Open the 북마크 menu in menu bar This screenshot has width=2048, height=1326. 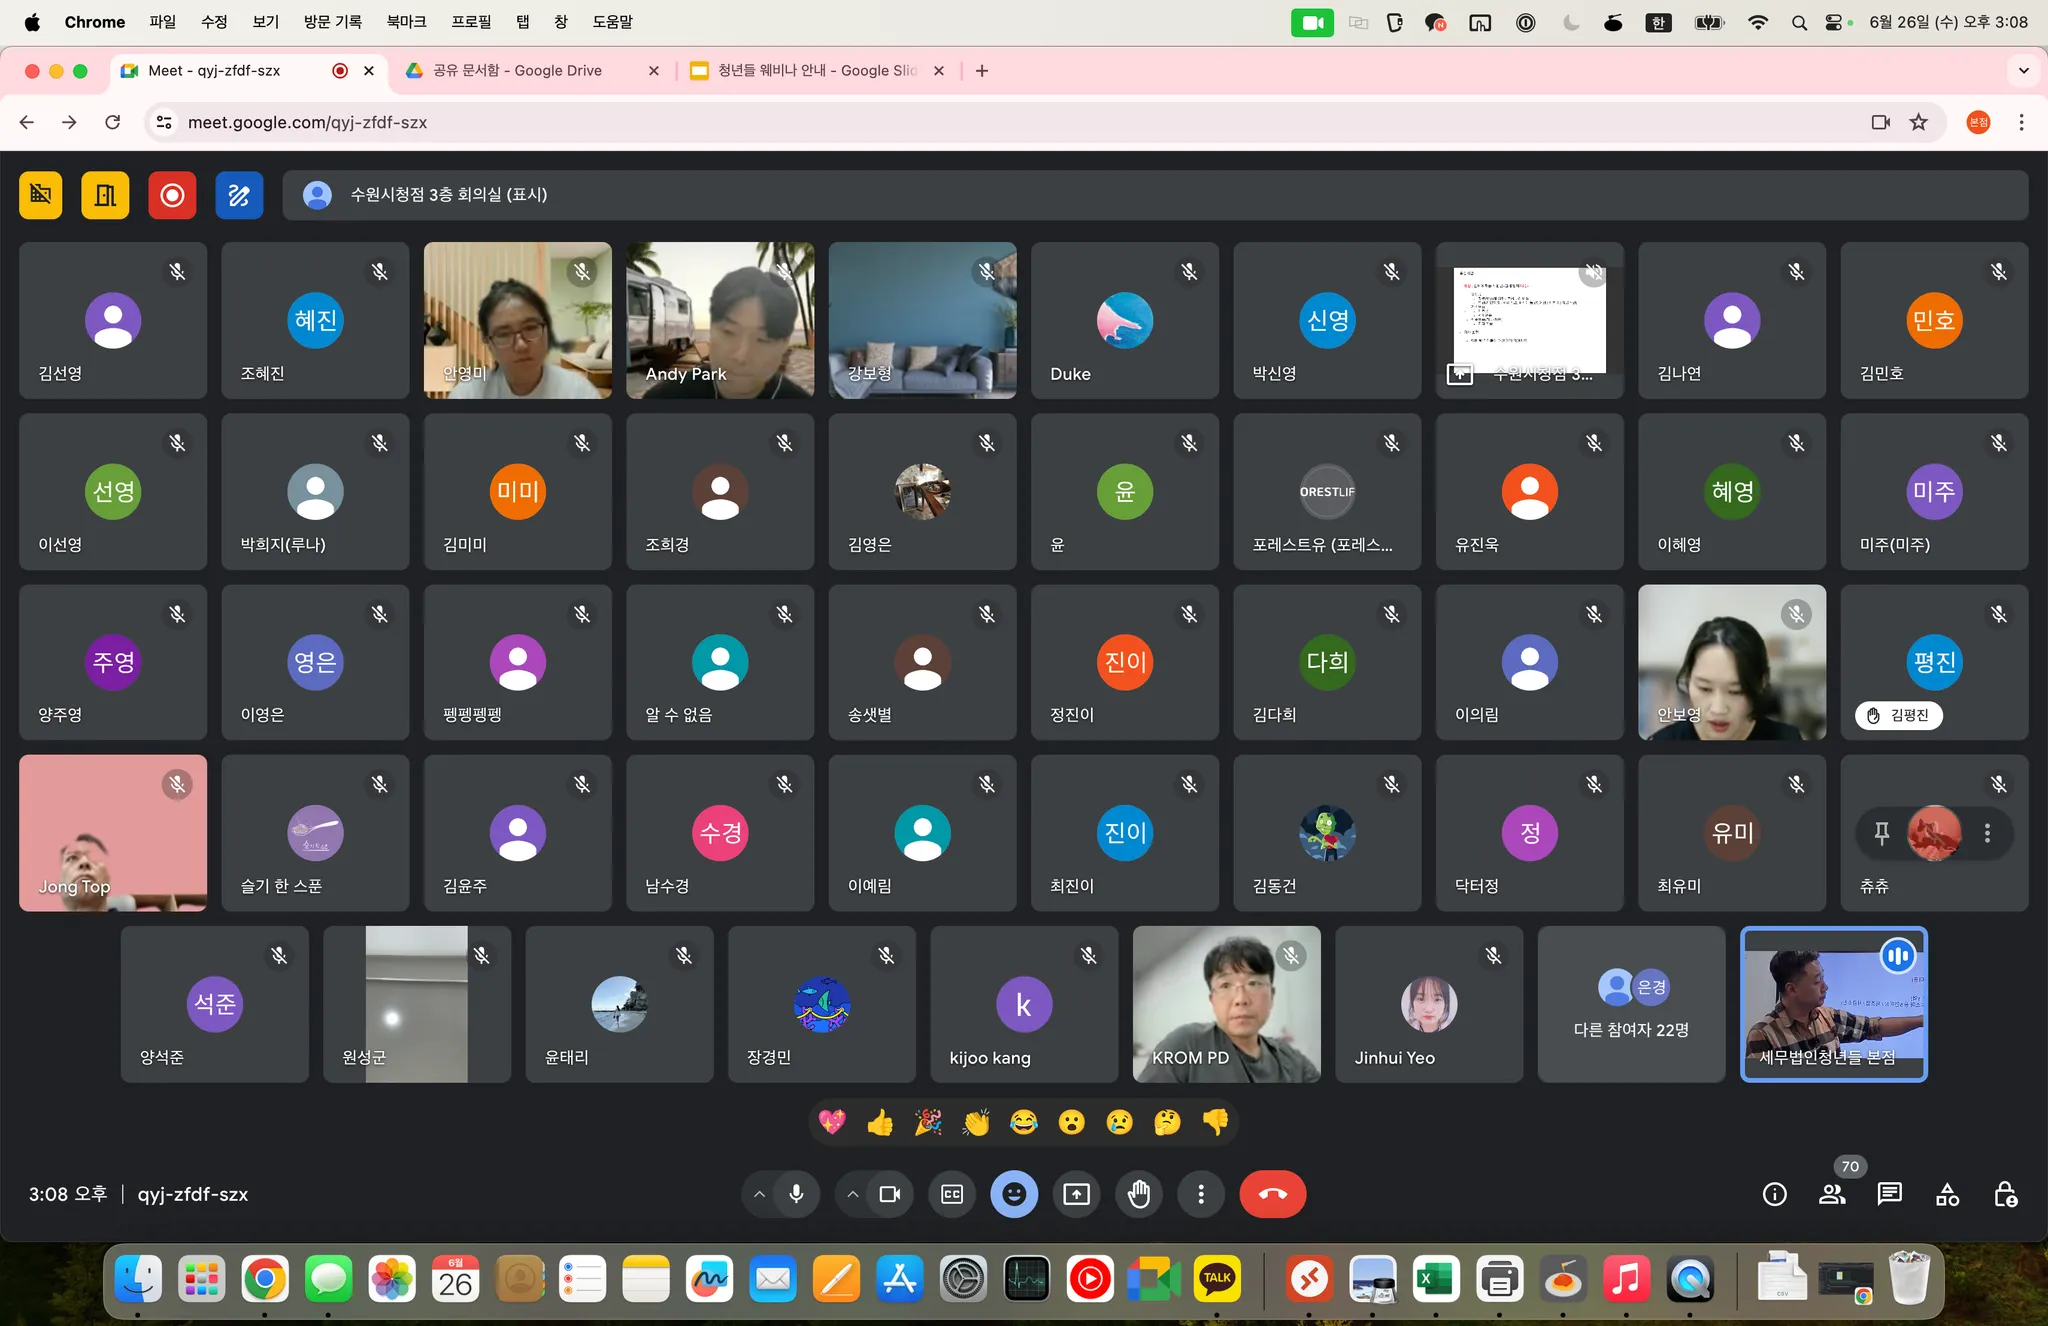coord(406,22)
